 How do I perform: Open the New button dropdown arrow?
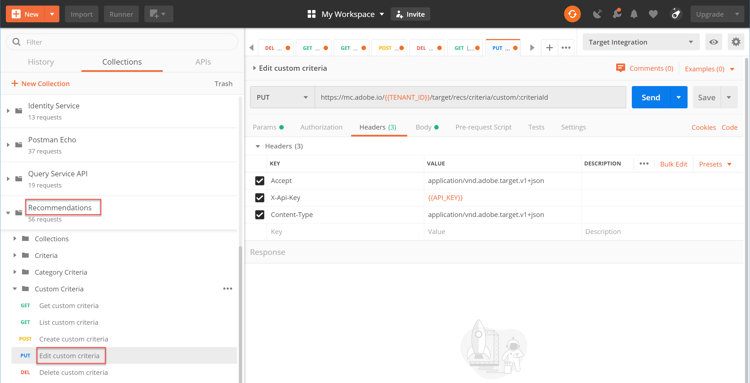pyautogui.click(x=52, y=14)
